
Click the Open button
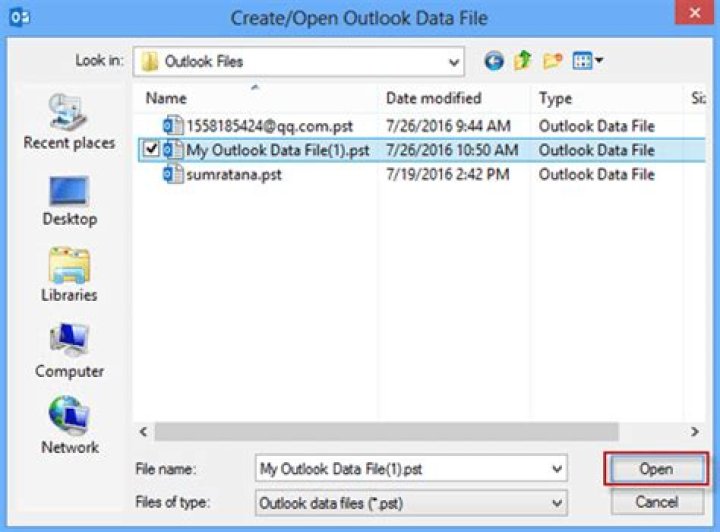click(656, 469)
